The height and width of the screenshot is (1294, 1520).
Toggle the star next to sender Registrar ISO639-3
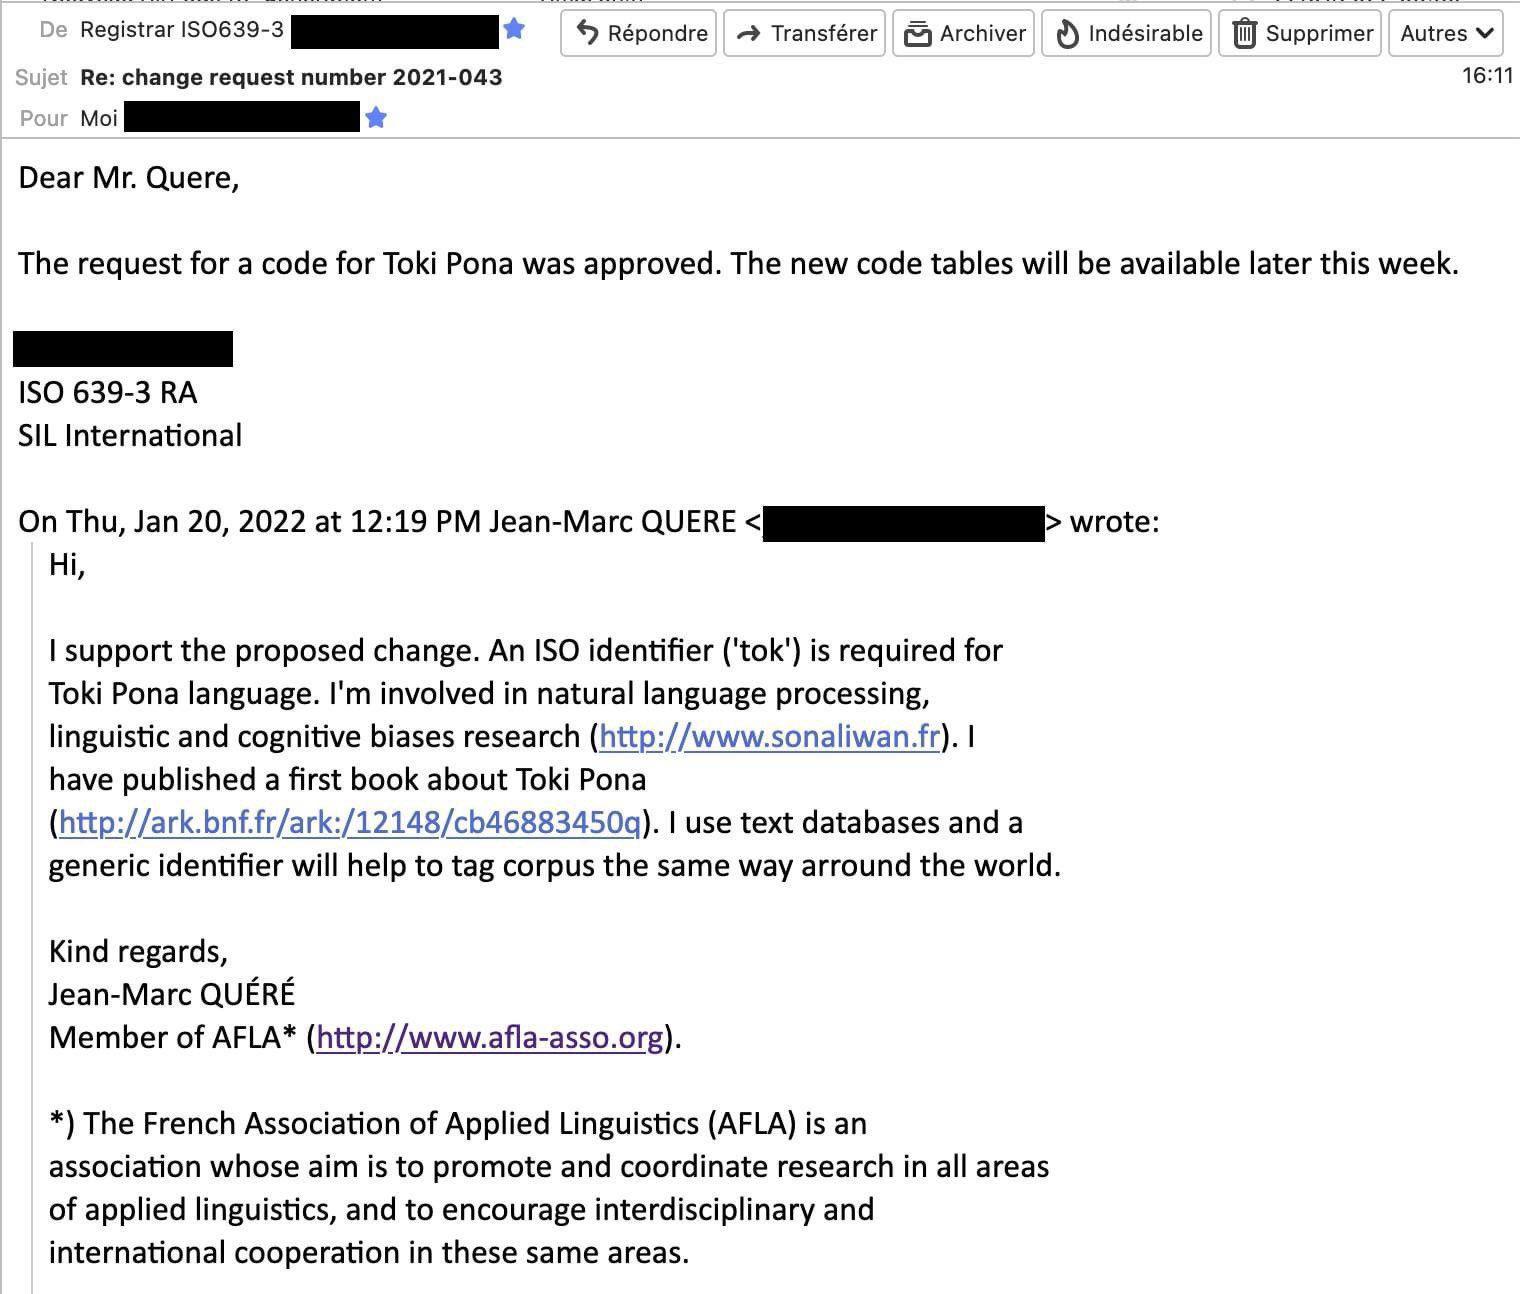[514, 29]
